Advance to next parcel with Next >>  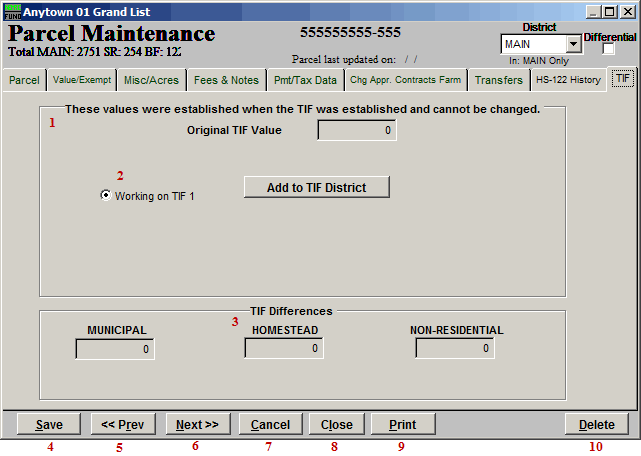(x=197, y=425)
